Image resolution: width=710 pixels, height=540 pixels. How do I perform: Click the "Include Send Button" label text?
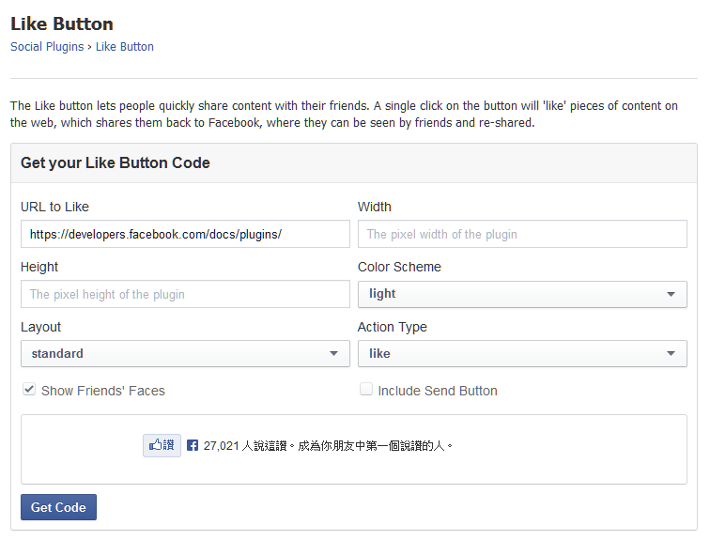[437, 391]
